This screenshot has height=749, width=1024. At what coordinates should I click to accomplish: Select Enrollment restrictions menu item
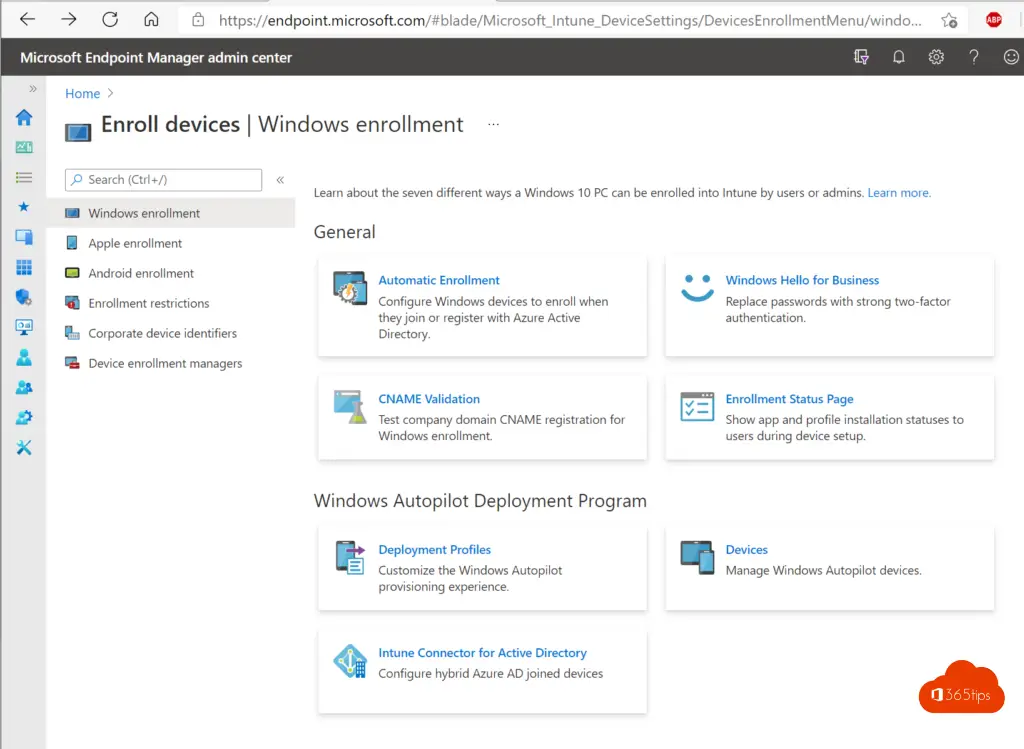pyautogui.click(x=148, y=303)
